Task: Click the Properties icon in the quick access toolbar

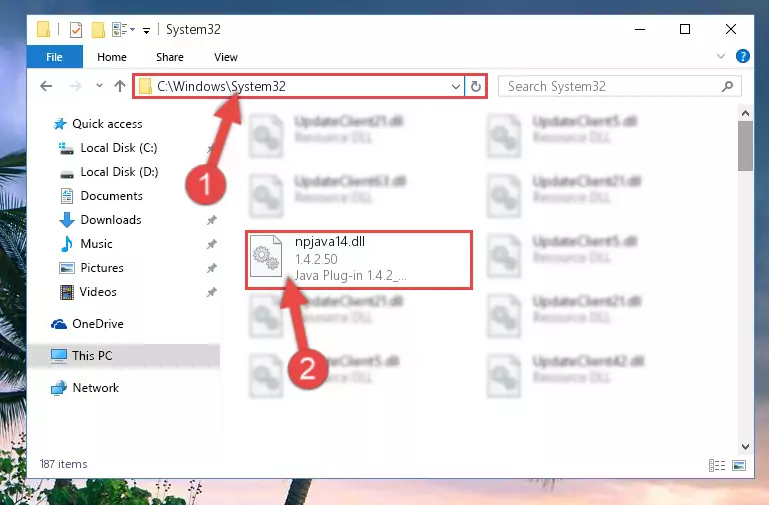Action: point(76,30)
